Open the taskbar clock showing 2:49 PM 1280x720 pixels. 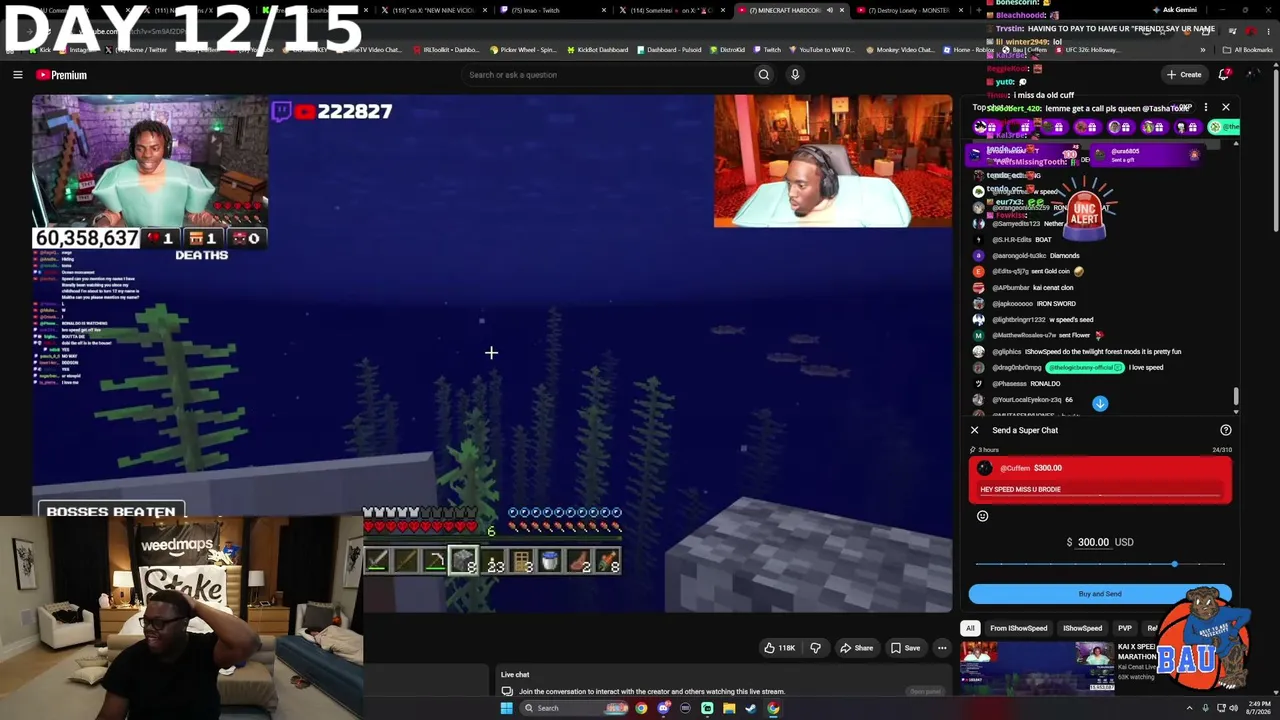click(x=1256, y=708)
